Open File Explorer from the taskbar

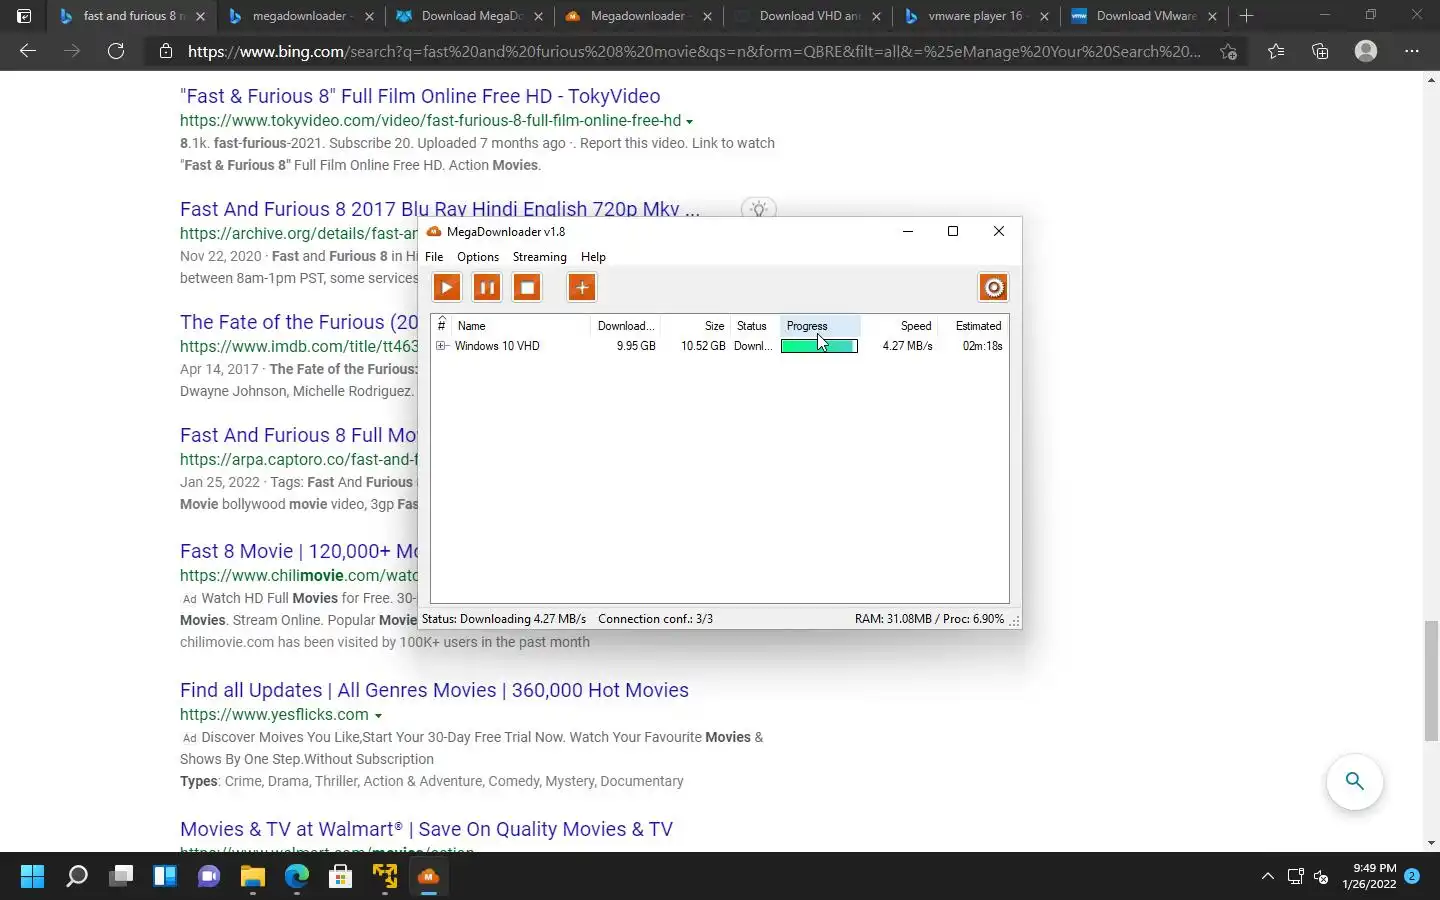point(253,877)
